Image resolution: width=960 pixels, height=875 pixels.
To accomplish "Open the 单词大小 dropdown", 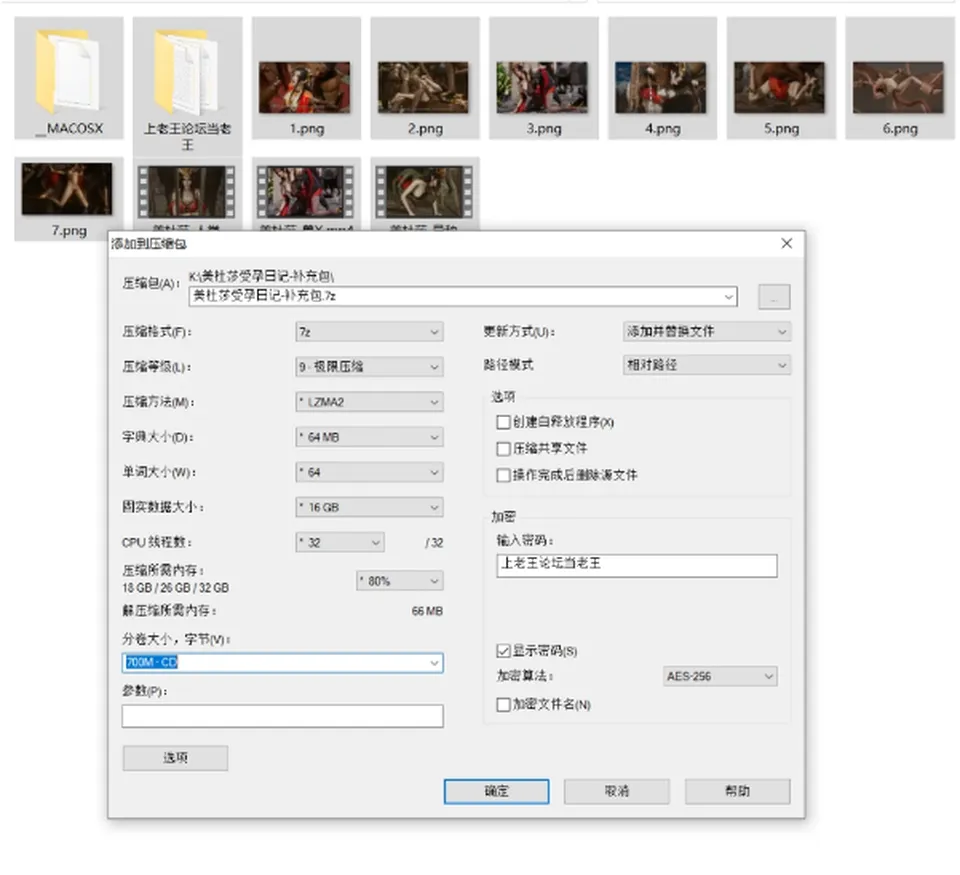I will [369, 472].
